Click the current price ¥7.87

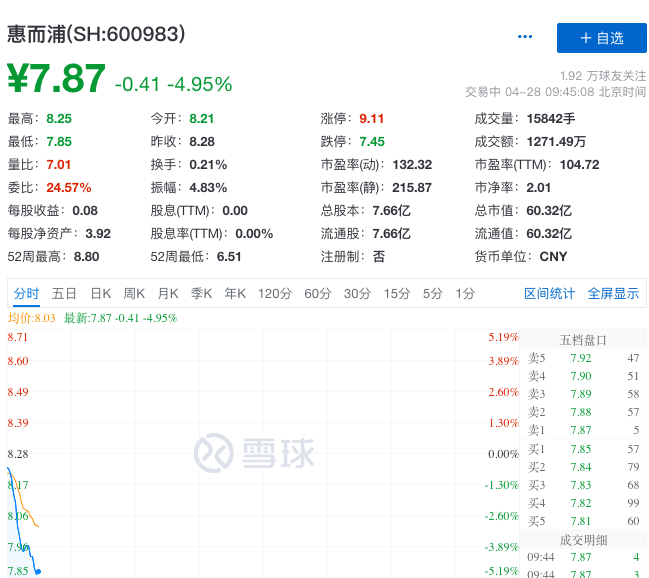point(56,78)
